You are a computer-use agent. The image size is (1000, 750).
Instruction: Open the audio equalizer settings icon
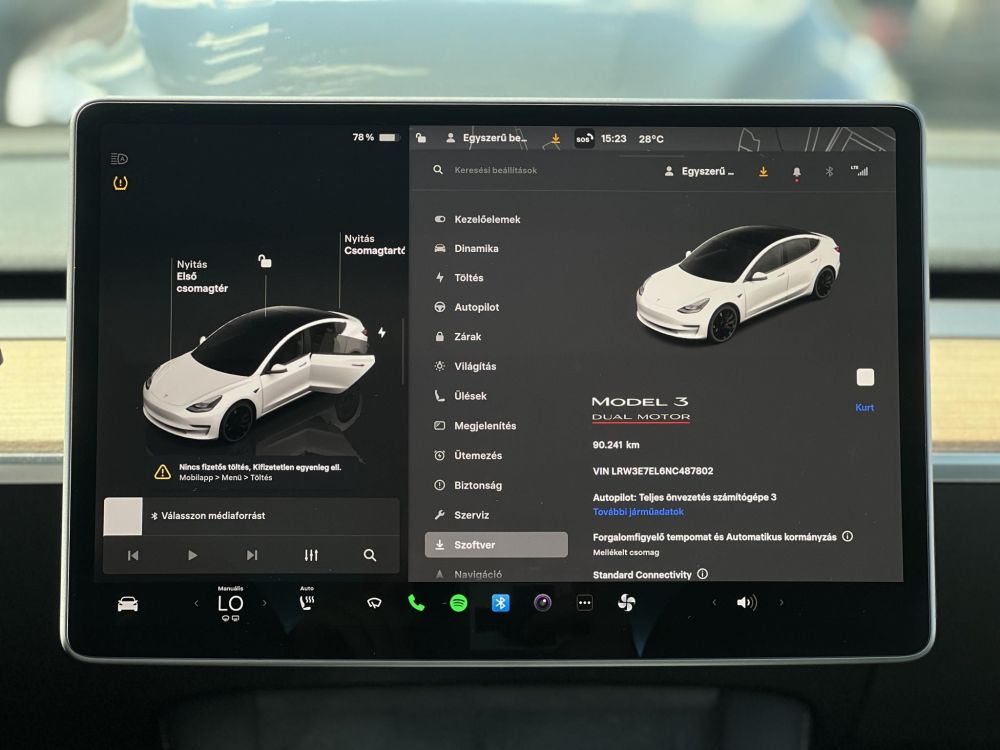coord(311,555)
